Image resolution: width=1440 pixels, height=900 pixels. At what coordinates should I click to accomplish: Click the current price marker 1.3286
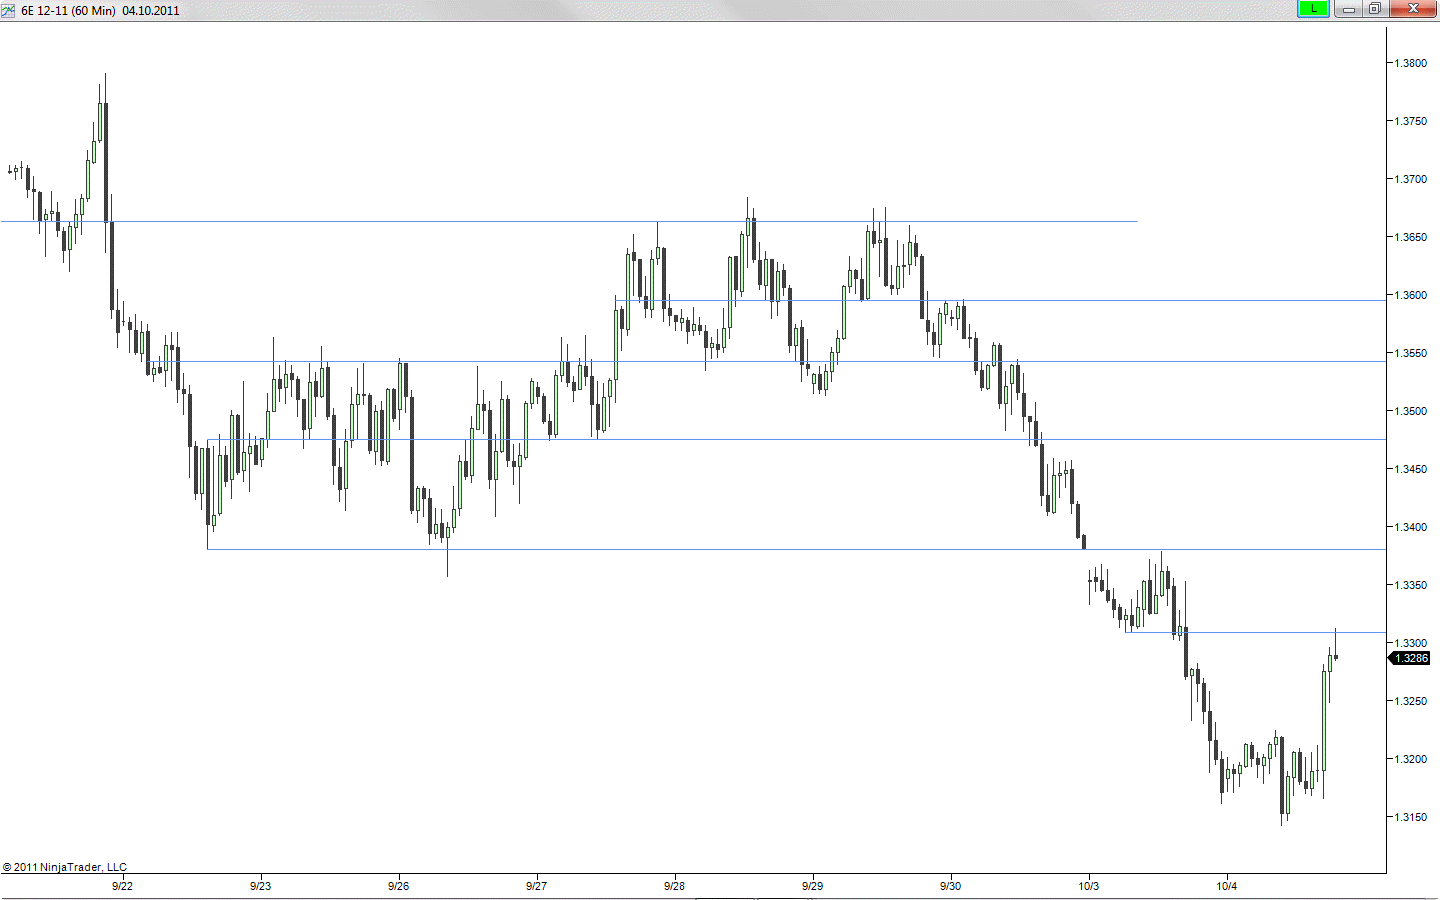click(1410, 658)
